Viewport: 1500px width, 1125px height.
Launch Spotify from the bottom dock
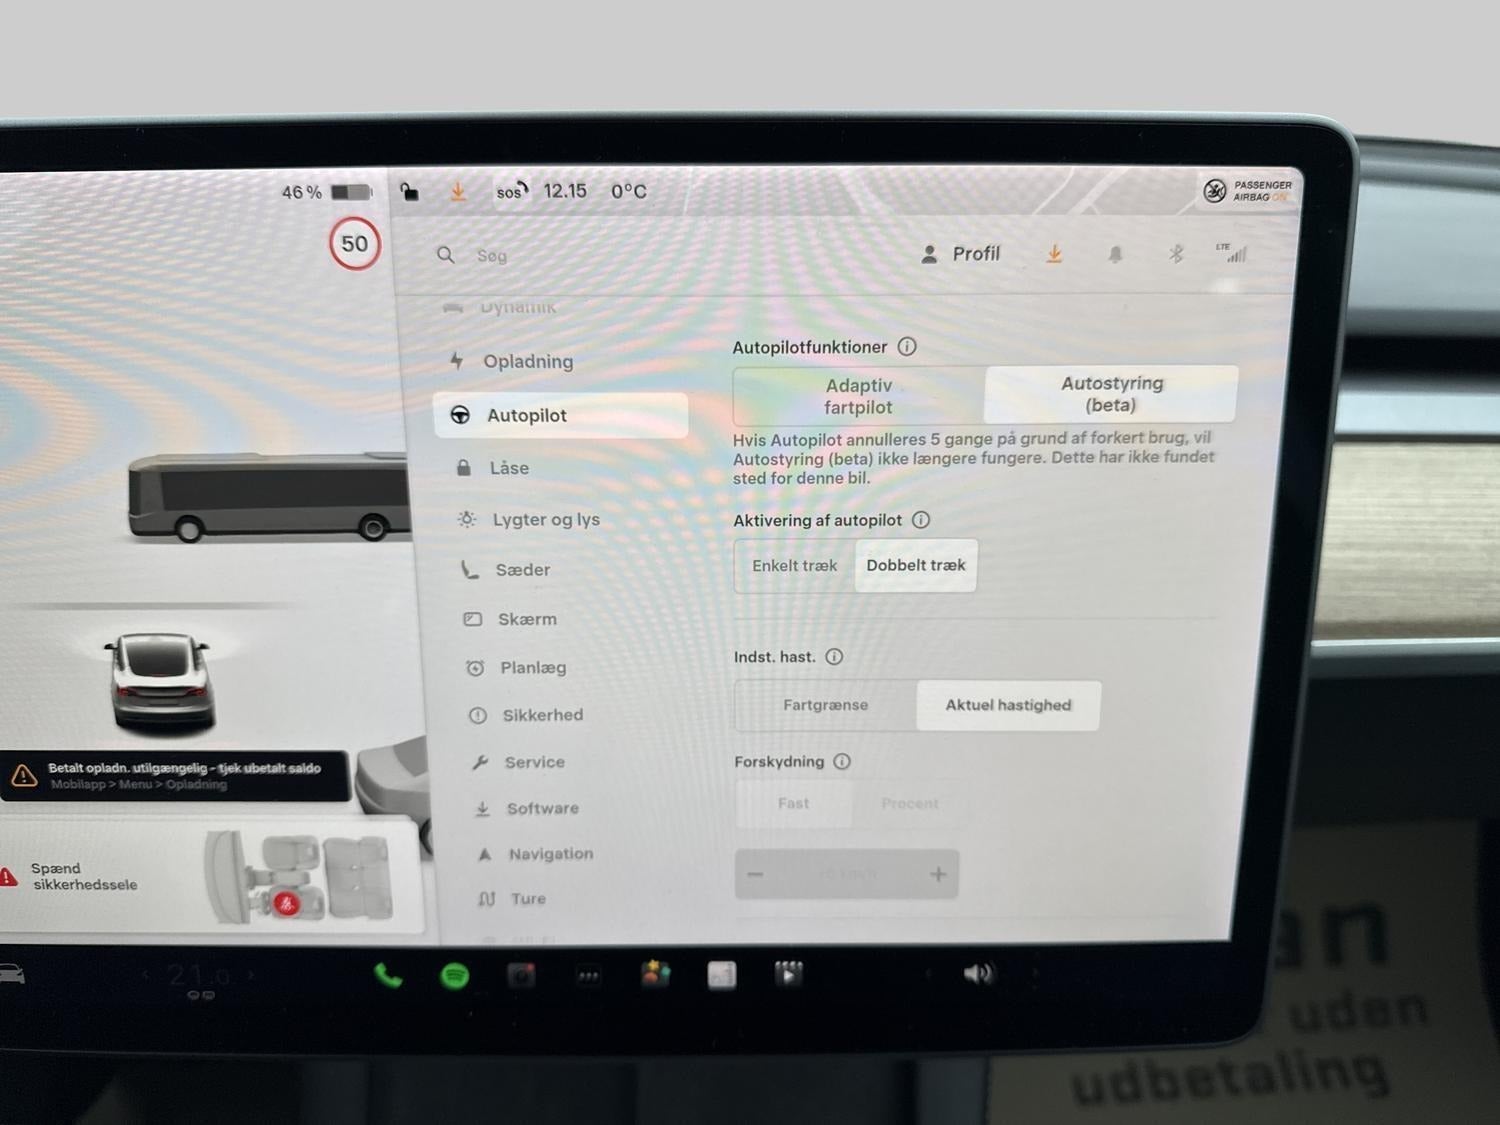(x=455, y=974)
